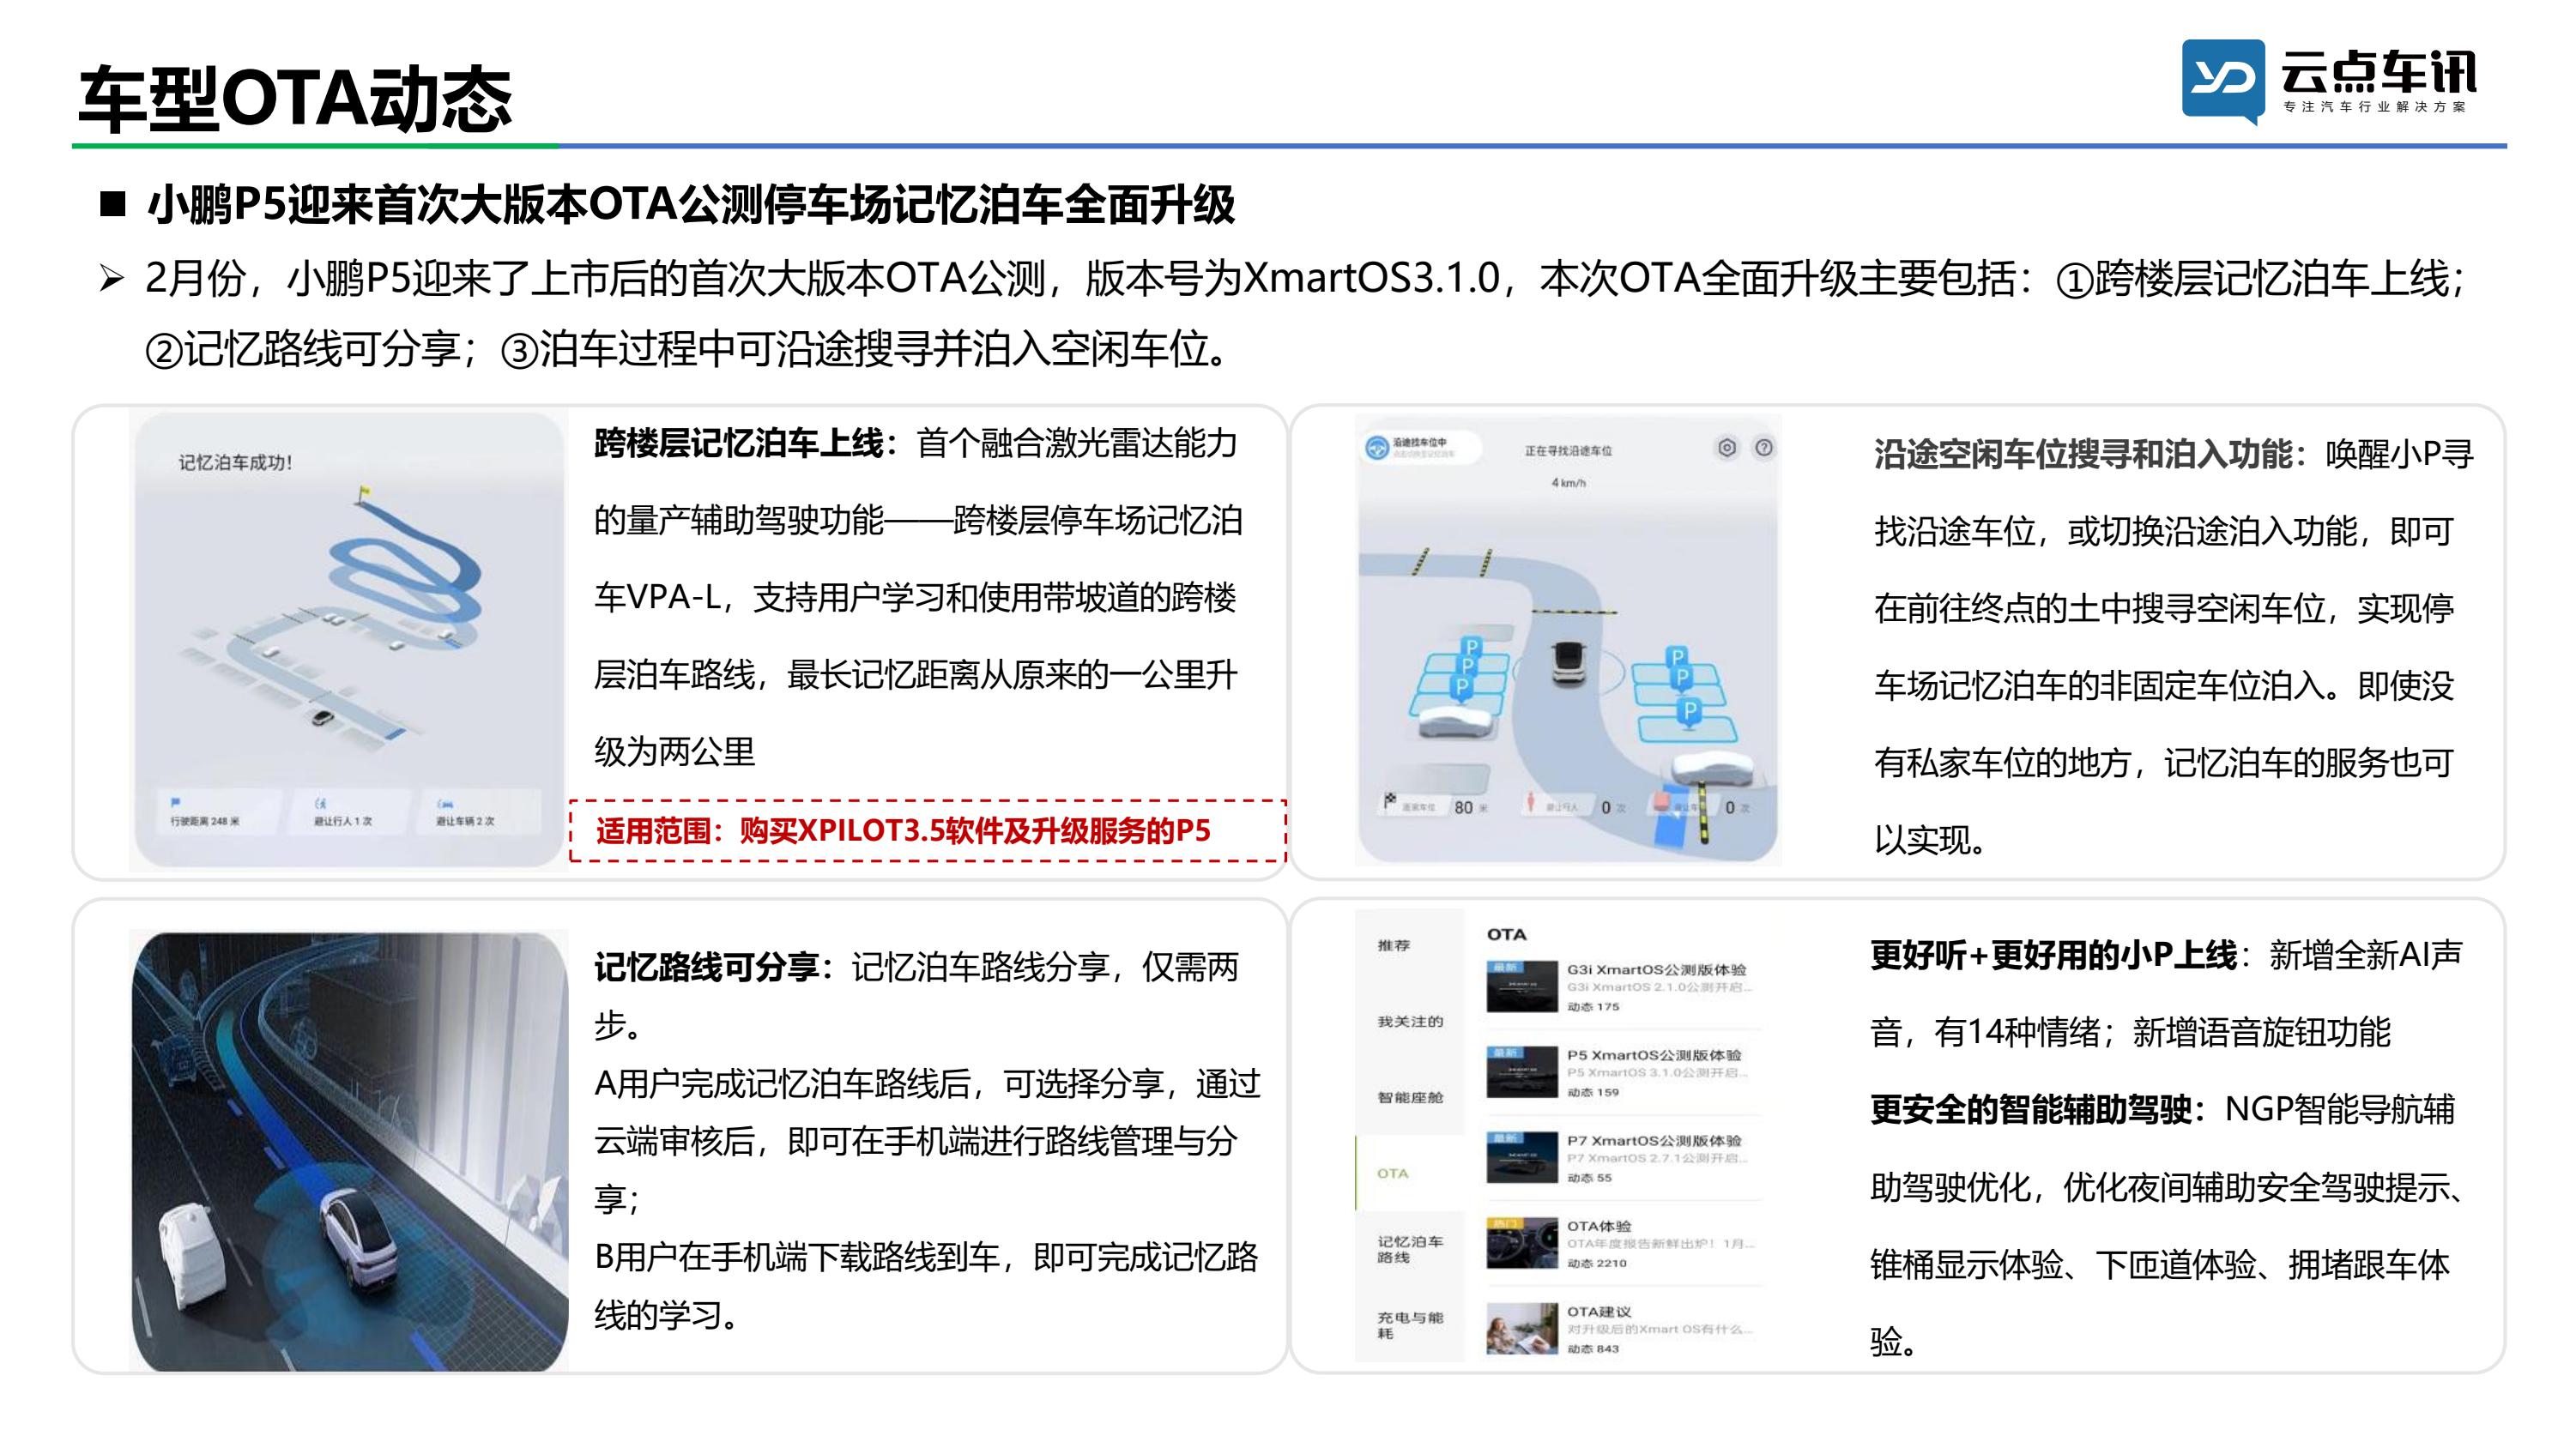The image size is (2576, 1448).
Task: Click the OTA建议 thumbnail with woman
Action: coord(1522,1328)
